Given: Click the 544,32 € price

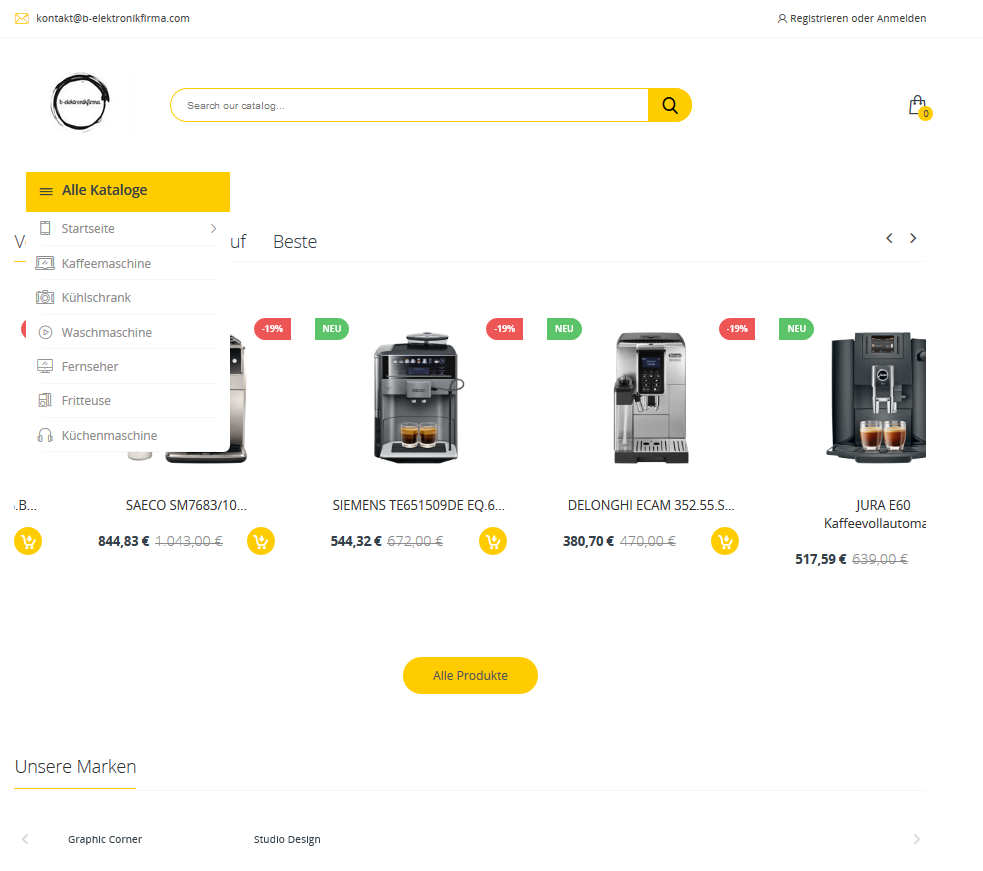Looking at the screenshot, I should tap(356, 541).
